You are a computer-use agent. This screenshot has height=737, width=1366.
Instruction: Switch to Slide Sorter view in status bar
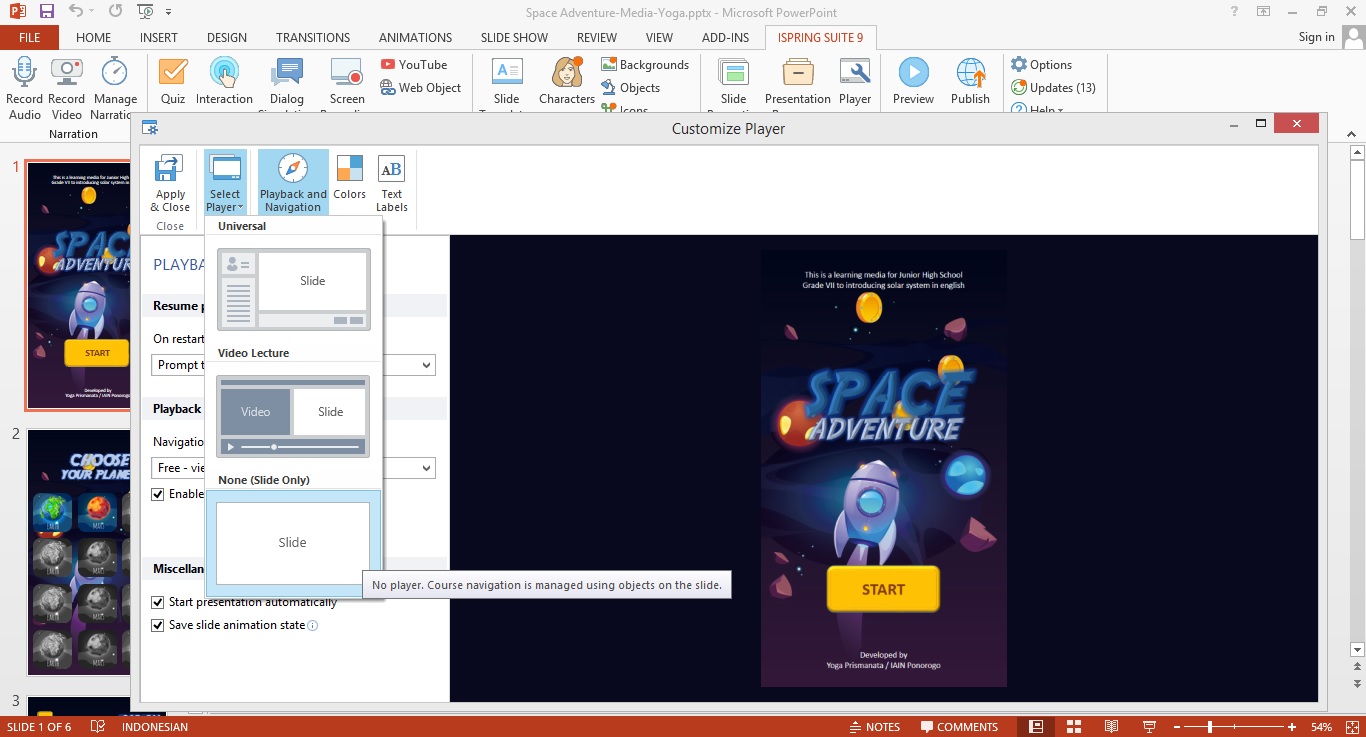(x=1073, y=727)
